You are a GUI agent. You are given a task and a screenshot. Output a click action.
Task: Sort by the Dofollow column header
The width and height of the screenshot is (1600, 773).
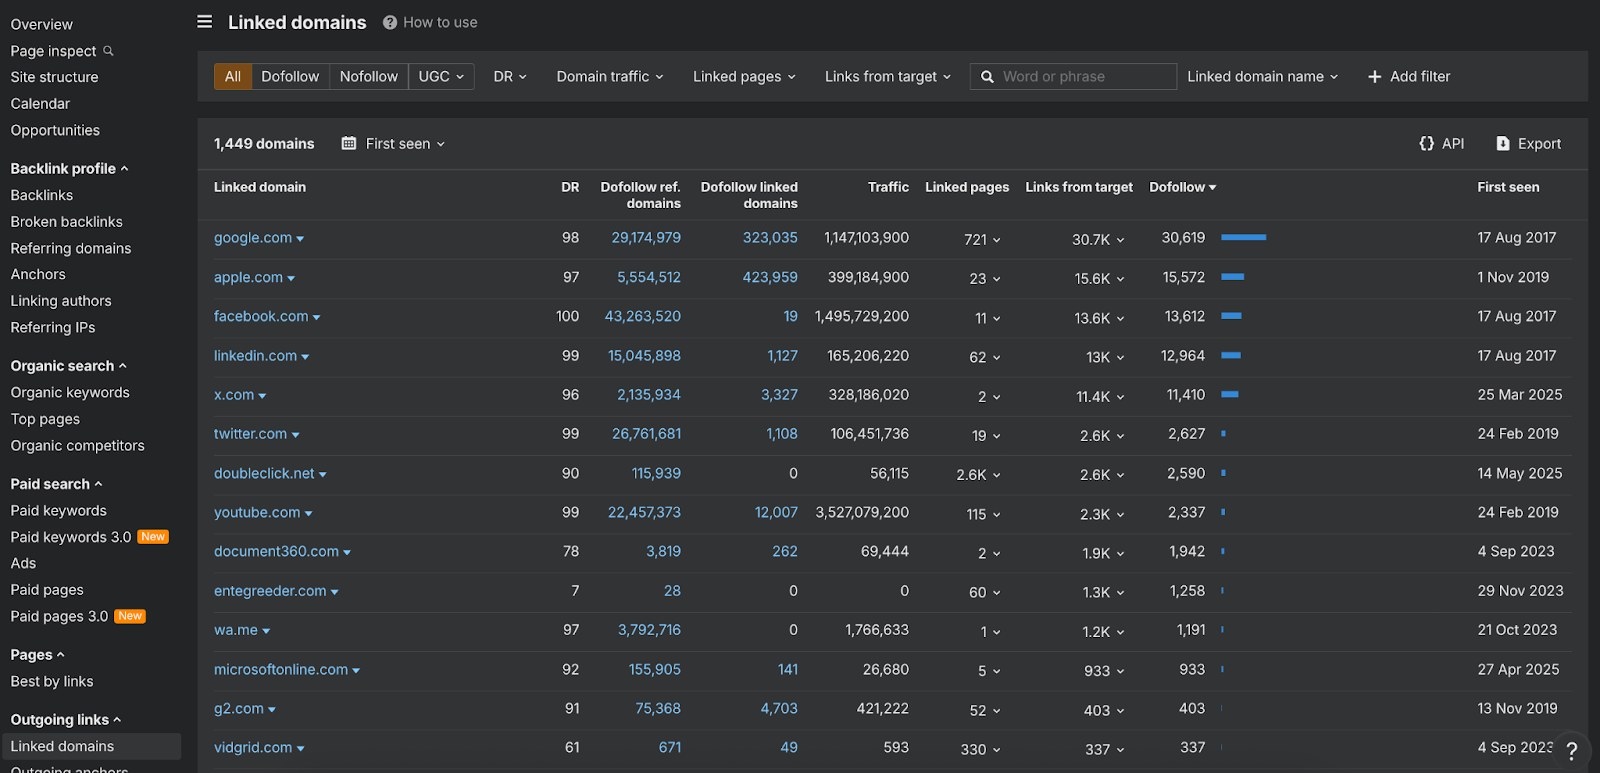(1182, 187)
